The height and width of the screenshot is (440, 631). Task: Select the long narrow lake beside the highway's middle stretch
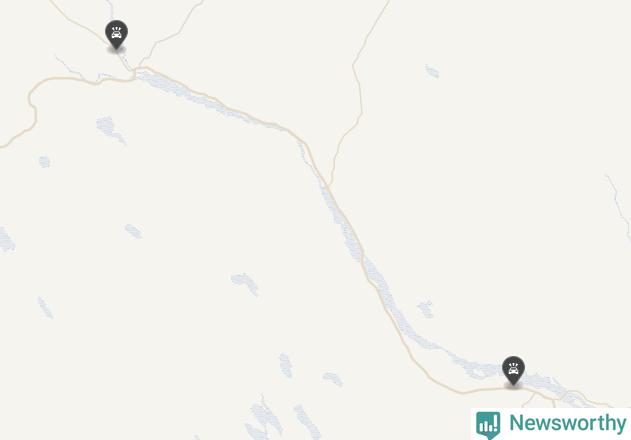tap(340, 217)
